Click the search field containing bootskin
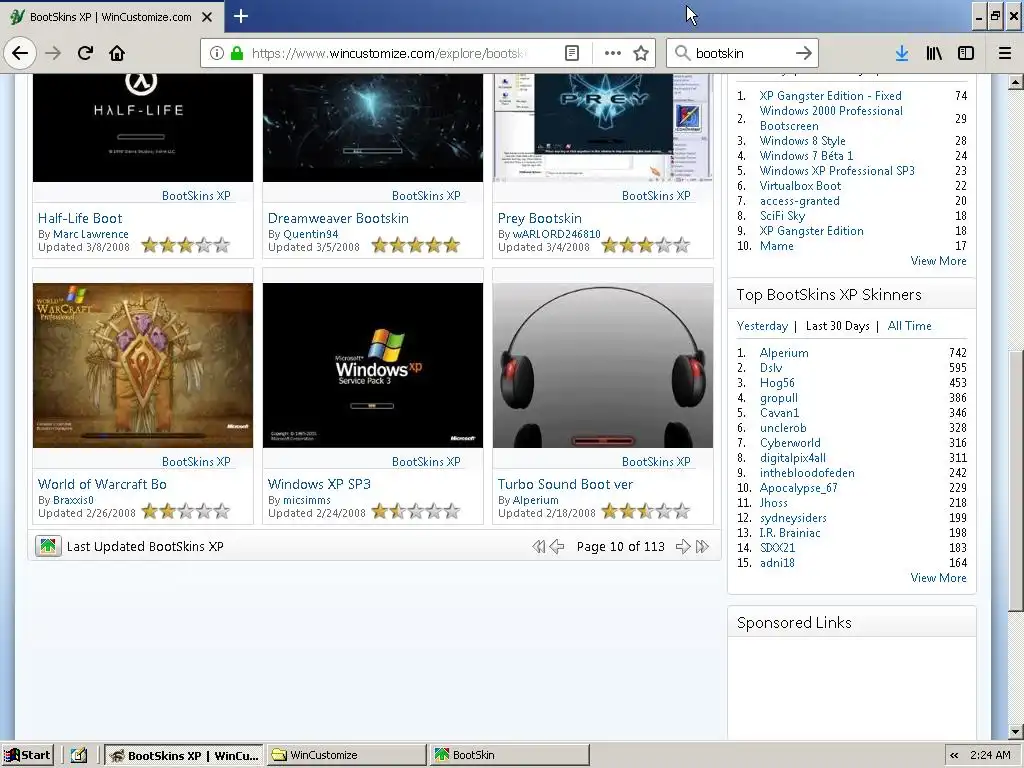 (x=741, y=54)
